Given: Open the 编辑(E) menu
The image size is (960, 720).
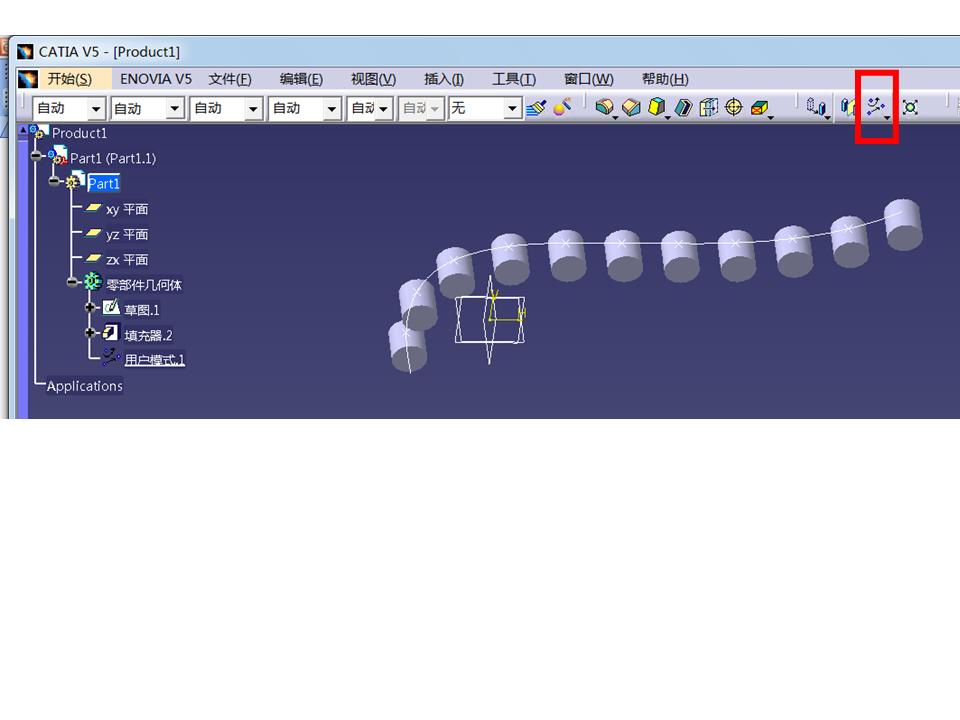Looking at the screenshot, I should pos(301,79).
